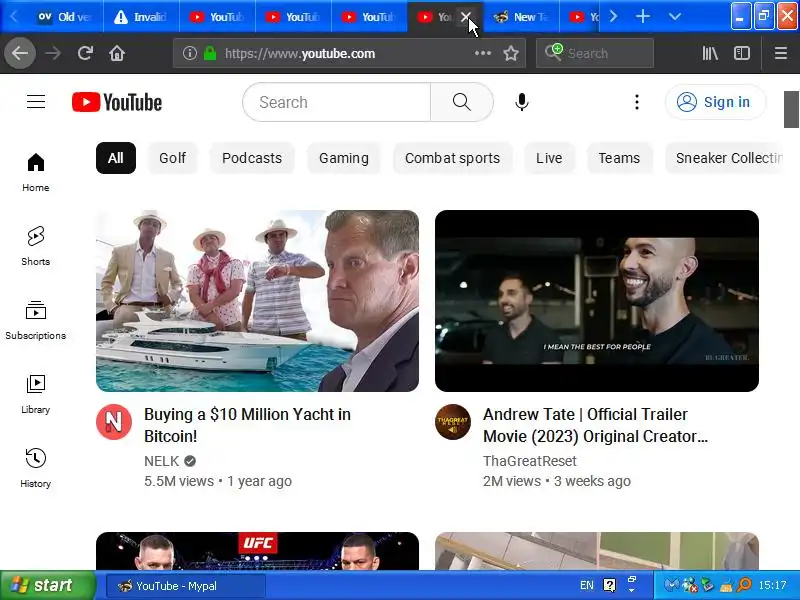The image size is (800, 600).
Task: Open the browser home page
Action: (117, 53)
